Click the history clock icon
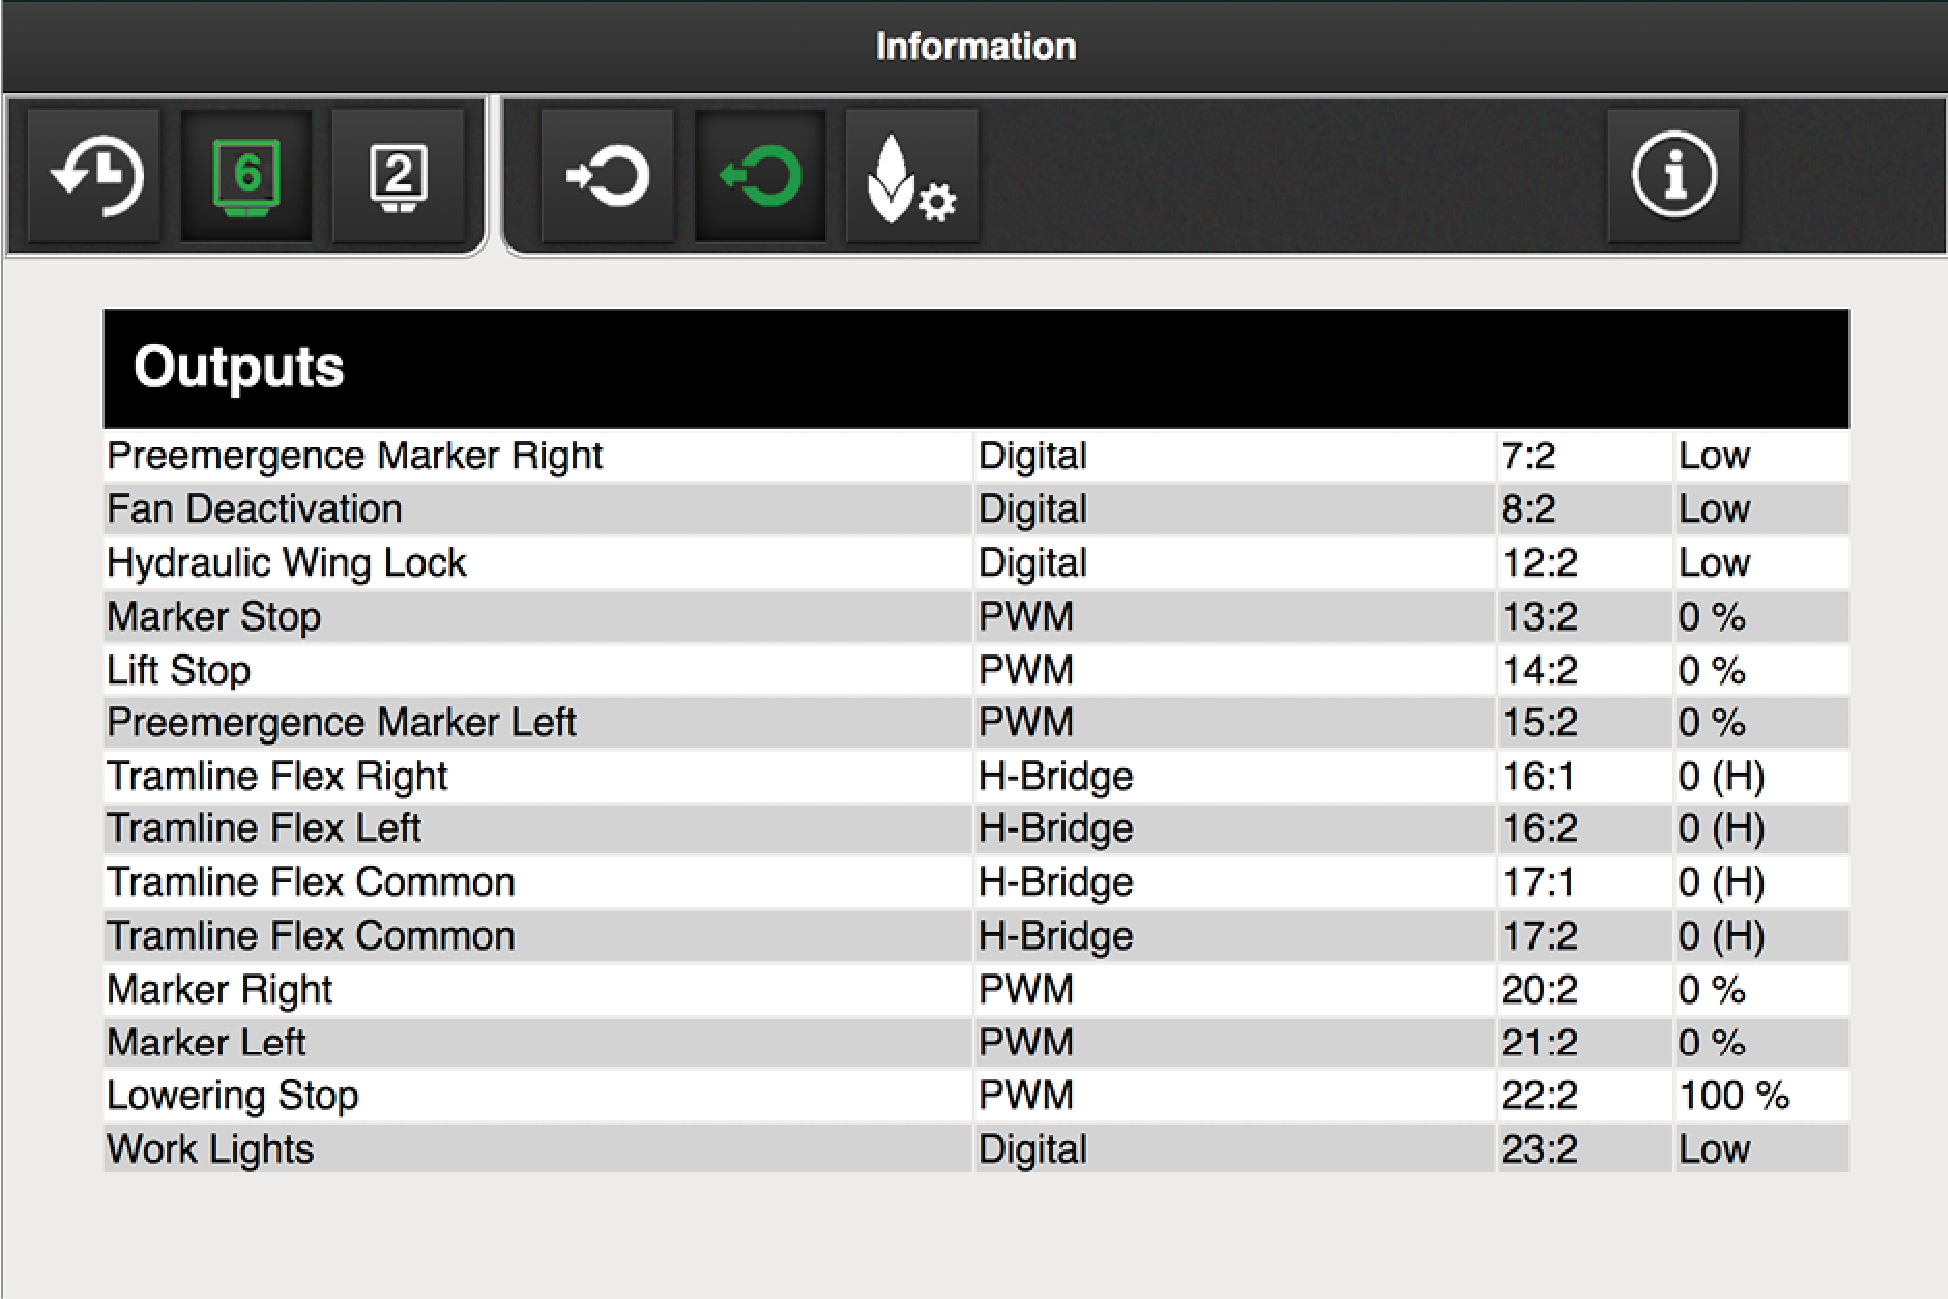Viewport: 1948px width, 1299px height. pos(95,176)
